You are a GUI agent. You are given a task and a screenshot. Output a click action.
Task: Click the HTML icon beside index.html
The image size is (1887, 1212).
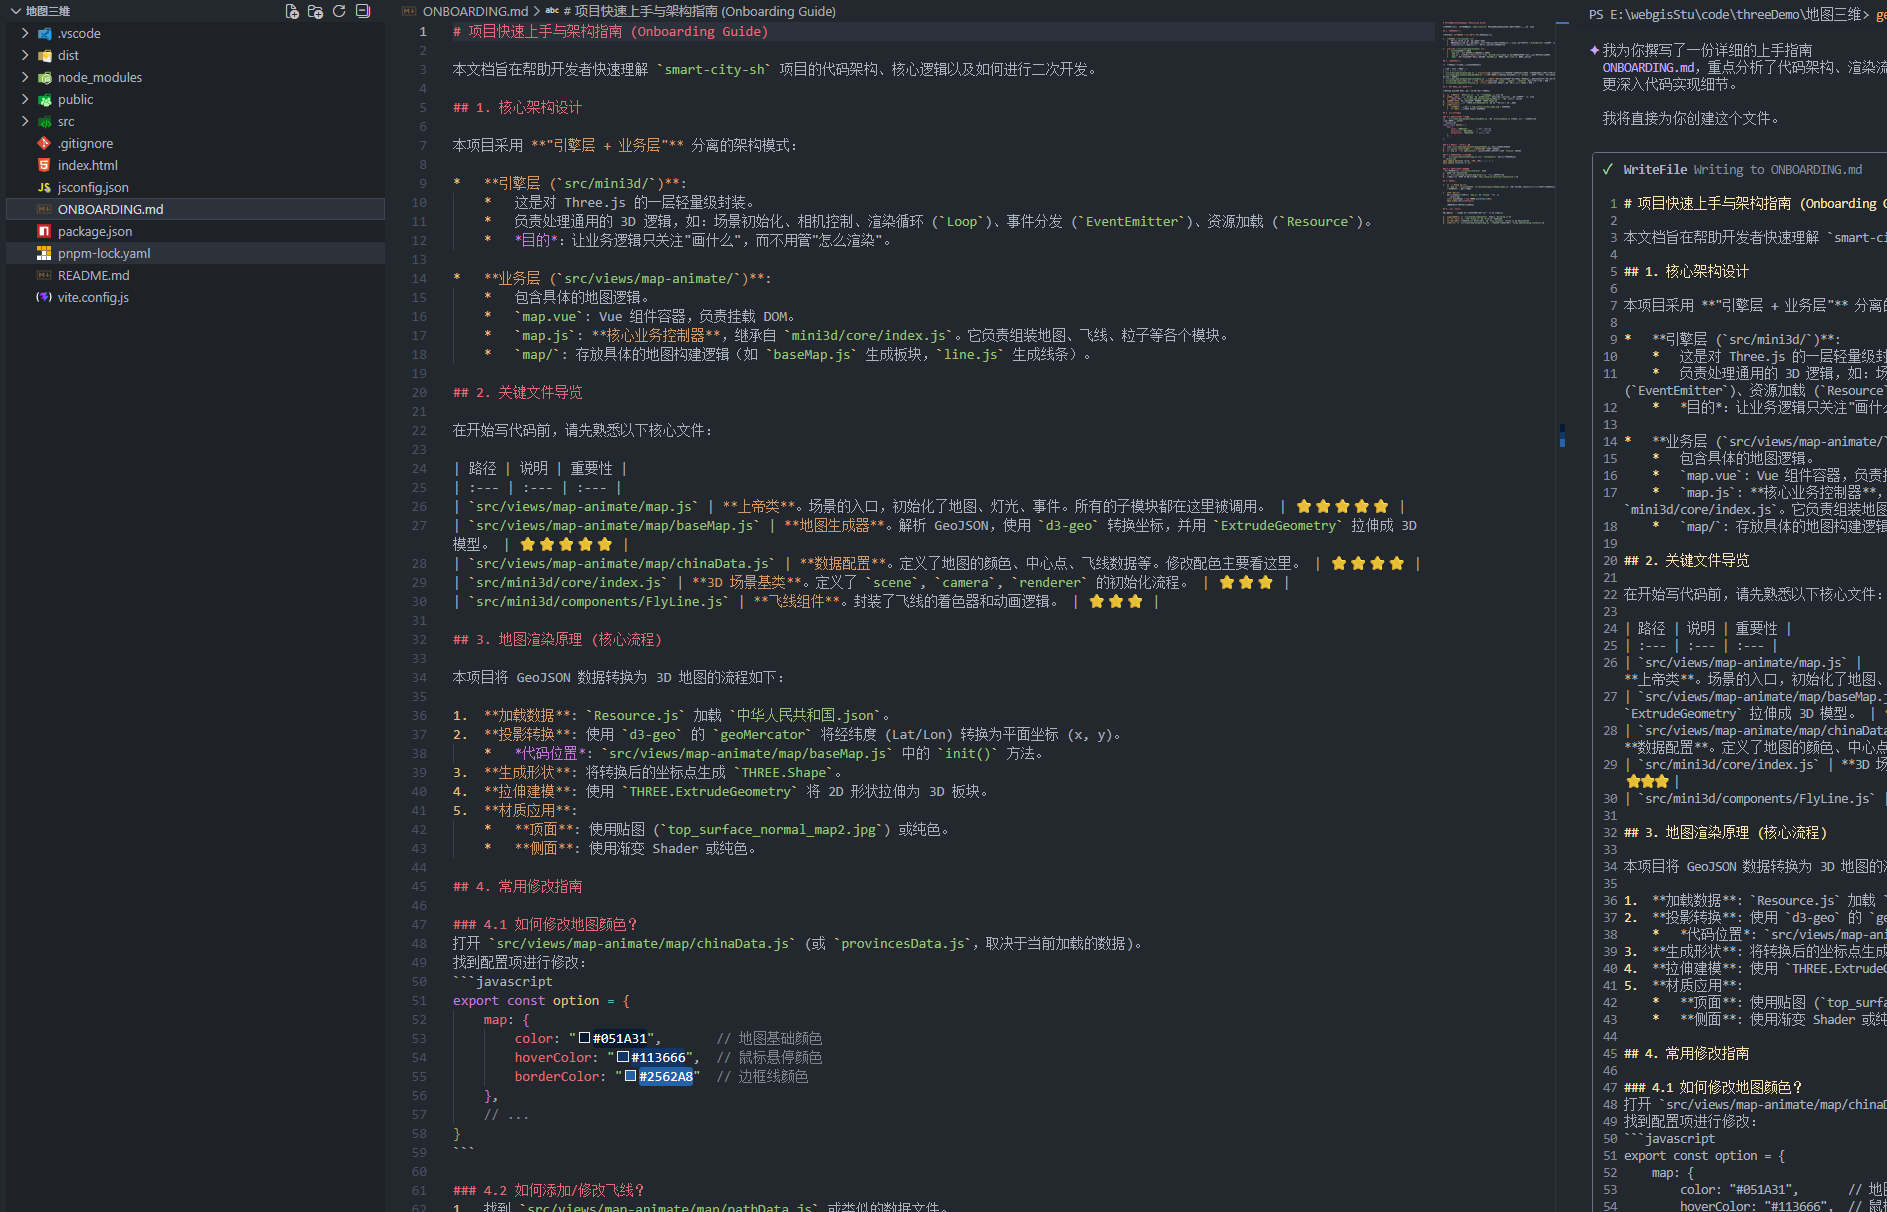pyautogui.click(x=44, y=165)
